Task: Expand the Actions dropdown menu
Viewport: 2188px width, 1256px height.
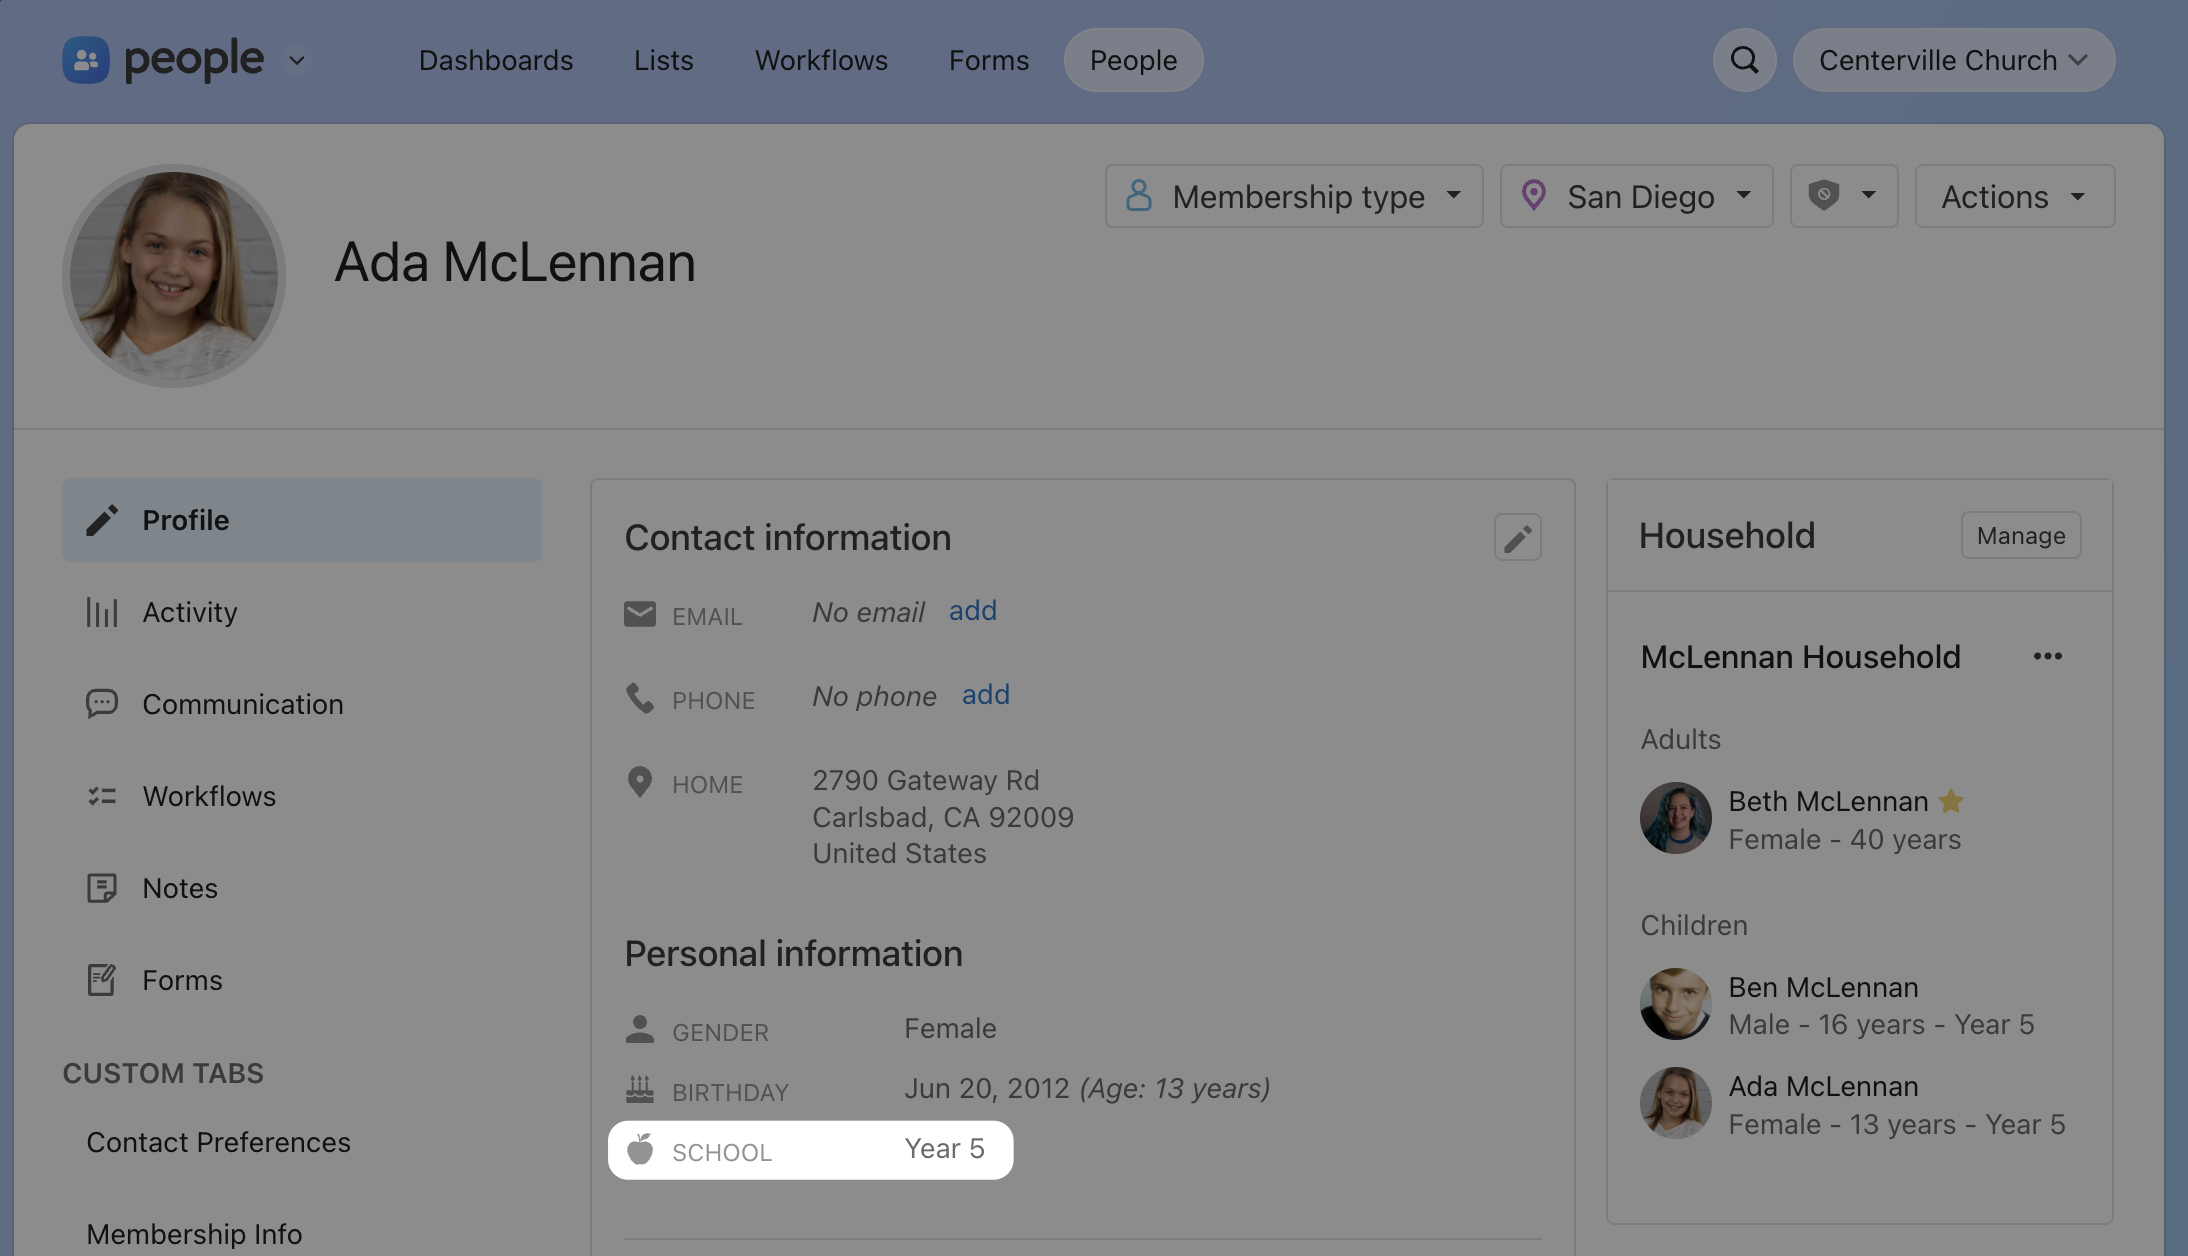Action: tap(2014, 196)
